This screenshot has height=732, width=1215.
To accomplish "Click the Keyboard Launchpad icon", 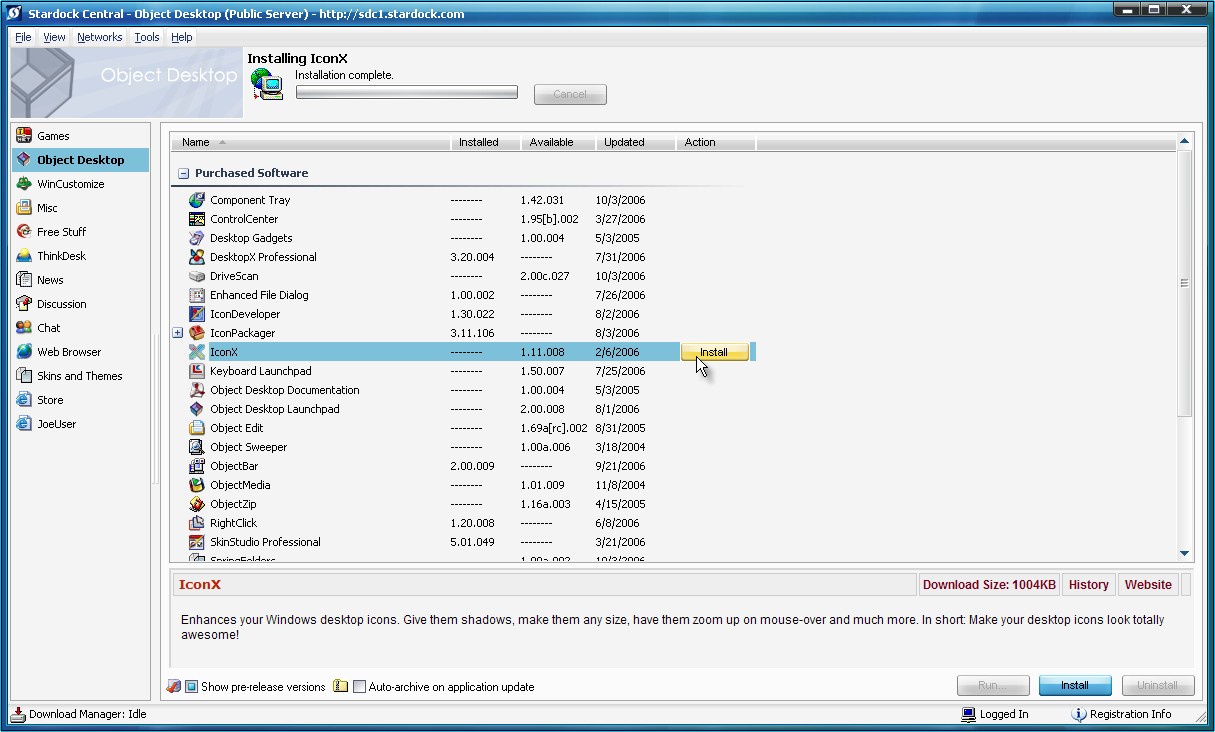I will 197,371.
